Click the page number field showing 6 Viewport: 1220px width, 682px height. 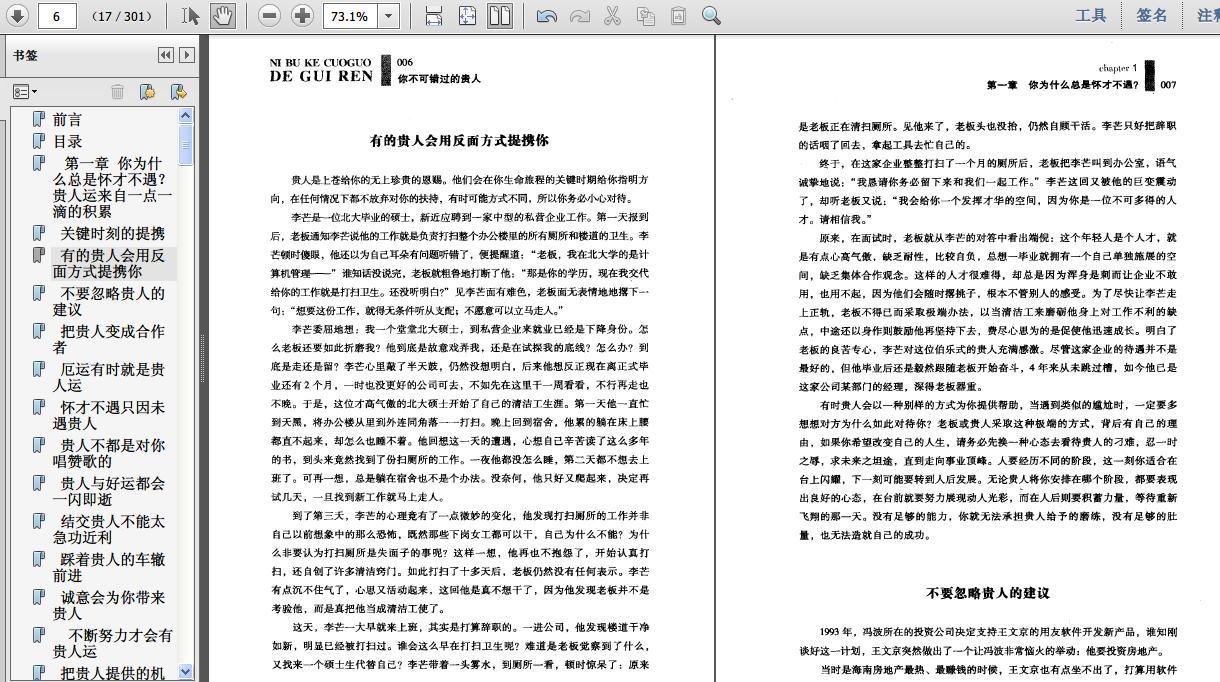(x=57, y=16)
